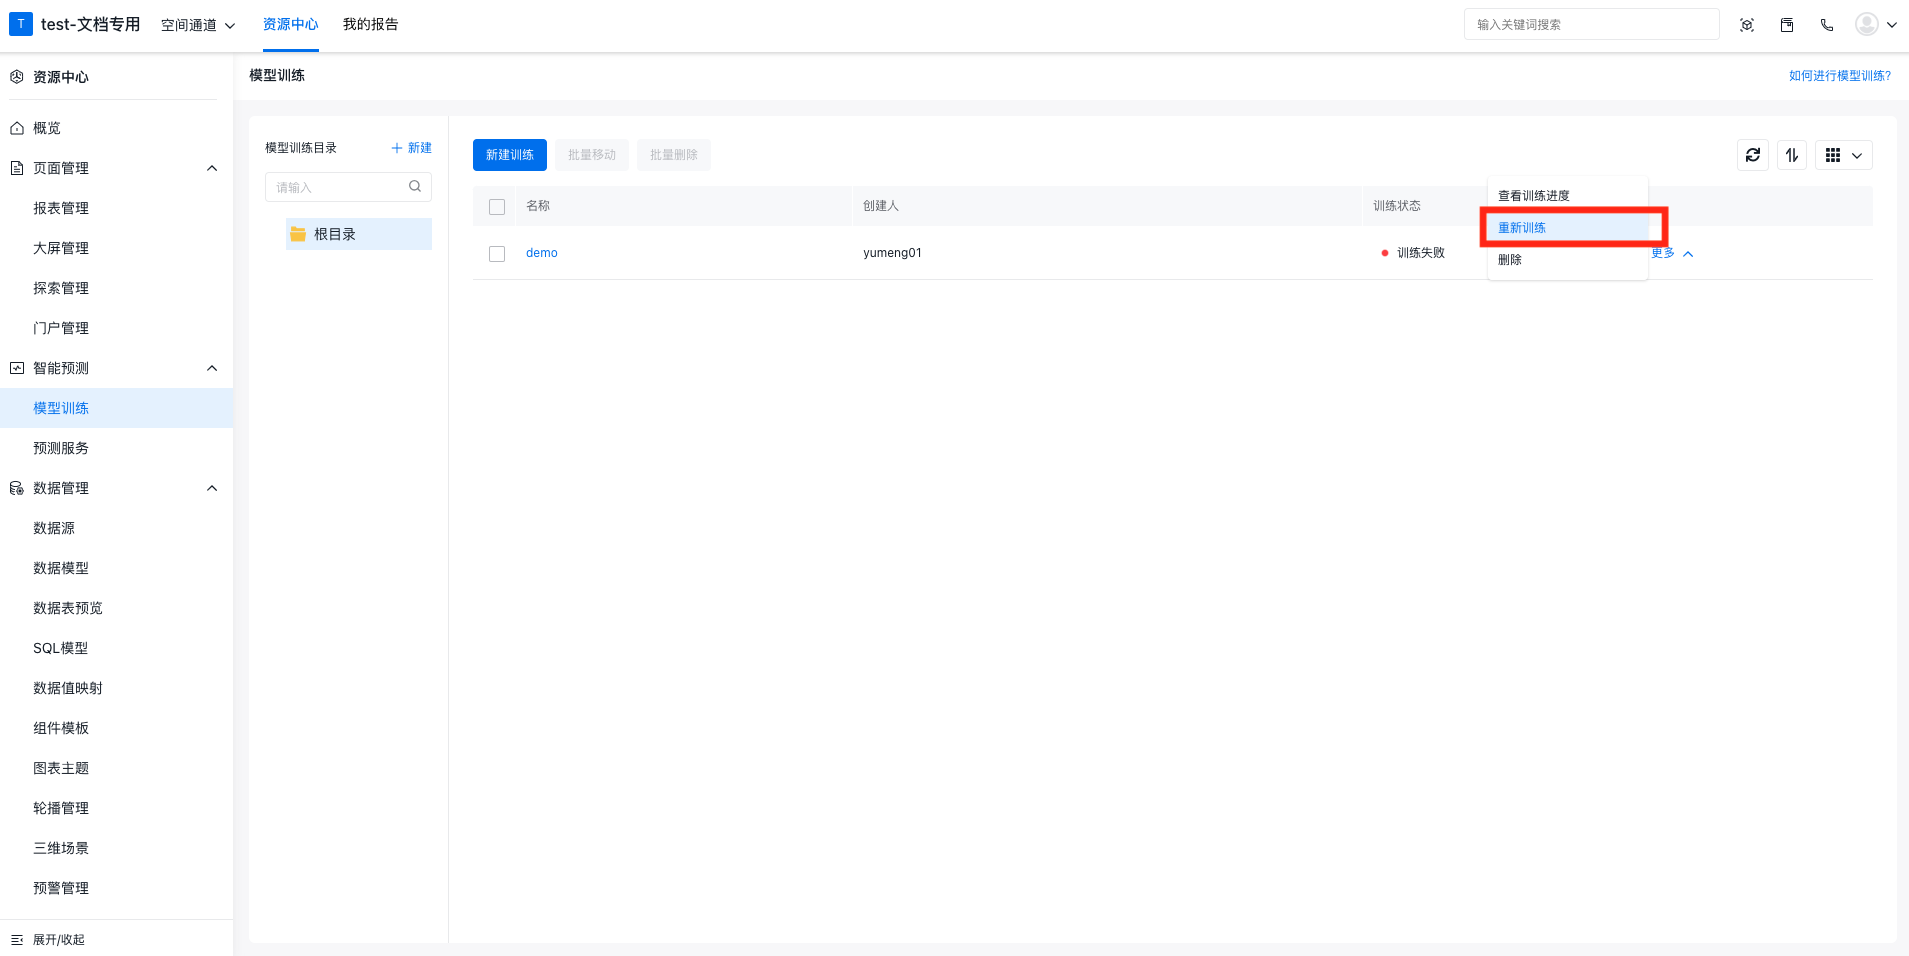This screenshot has height=956, width=1909.
Task: Collapse the 页面管理 section
Action: point(212,168)
